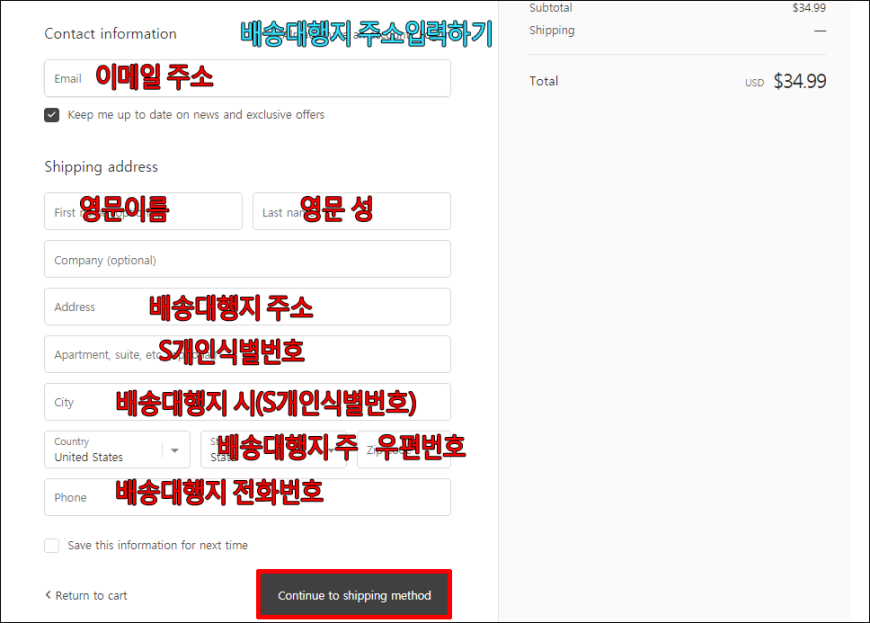This screenshot has width=870, height=623.
Task: Click the Shipping address heading
Action: pos(101,167)
